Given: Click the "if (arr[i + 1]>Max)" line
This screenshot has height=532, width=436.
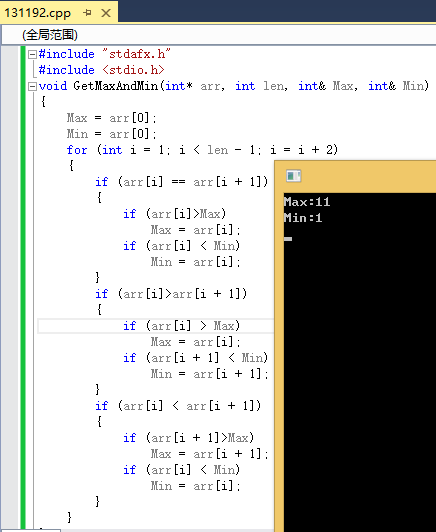Looking at the screenshot, I should pyautogui.click(x=188, y=438).
